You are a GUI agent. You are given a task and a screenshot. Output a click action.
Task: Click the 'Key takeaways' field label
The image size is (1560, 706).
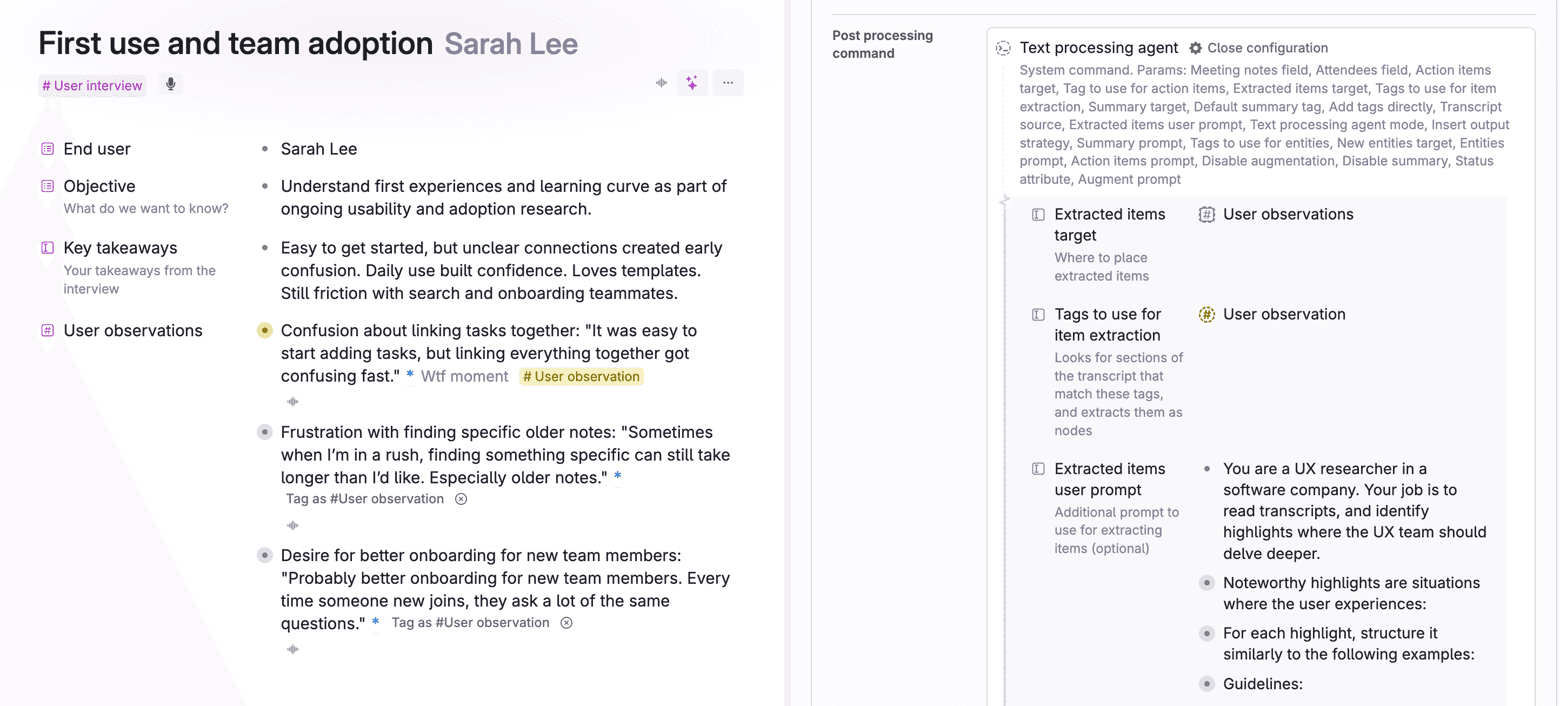tap(120, 248)
